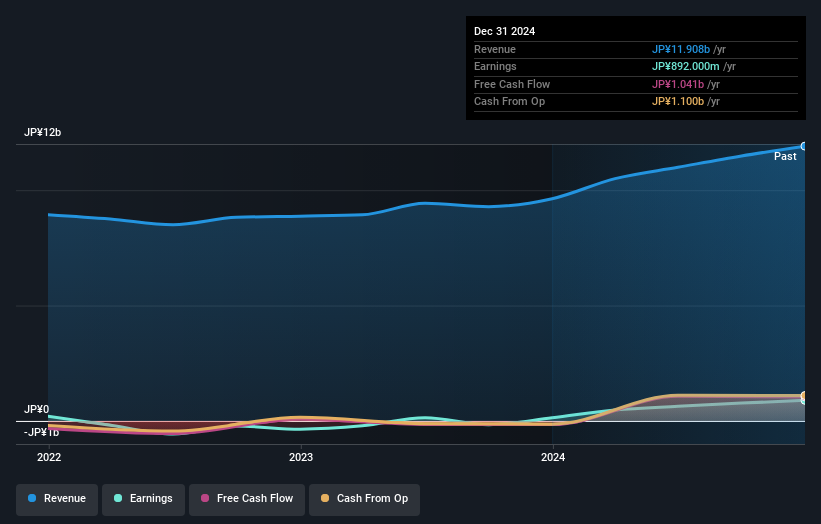Click the -JP¥1b y-axis label

point(41,432)
